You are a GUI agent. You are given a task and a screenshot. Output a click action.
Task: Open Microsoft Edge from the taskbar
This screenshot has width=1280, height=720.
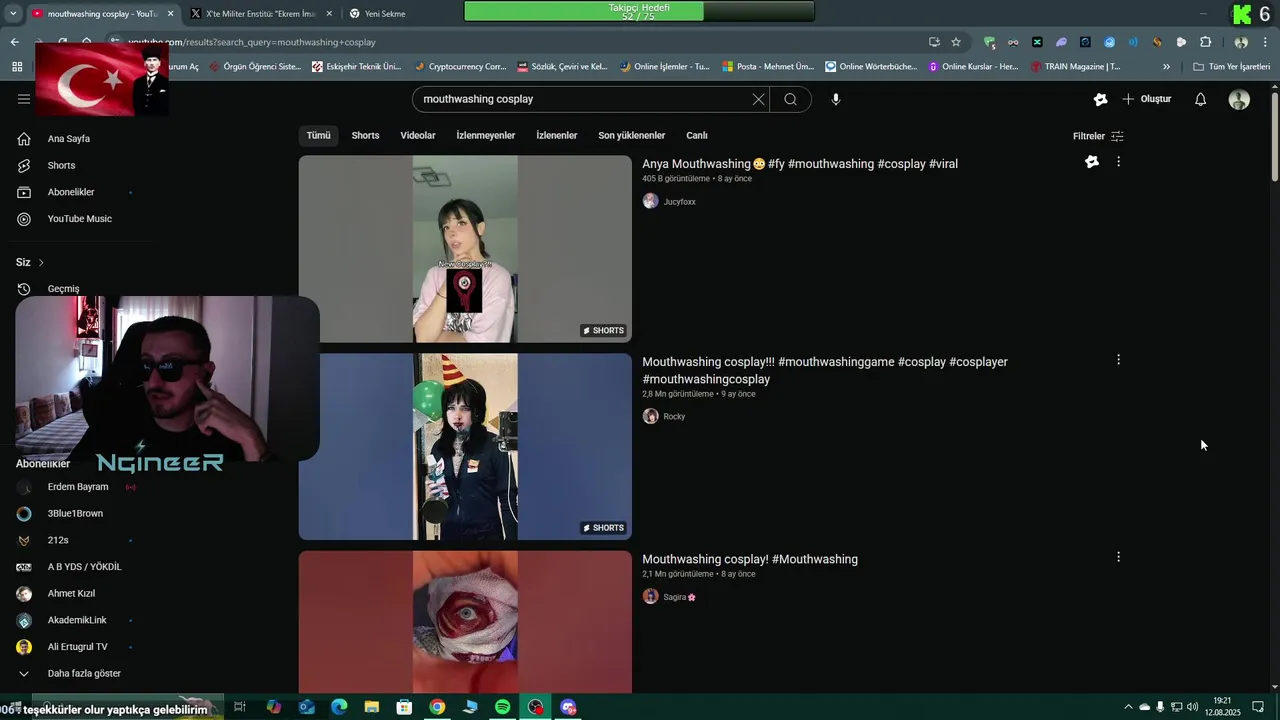[339, 707]
